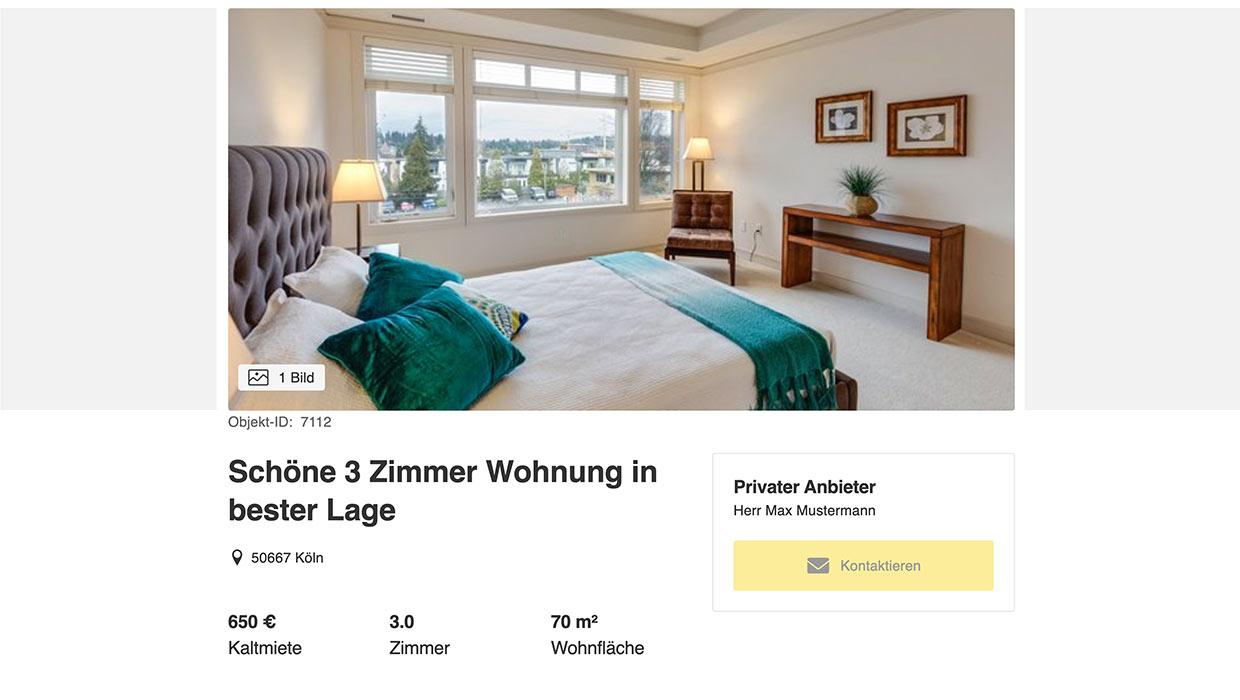This screenshot has height=700, width=1240.
Task: Click the envelope icon on Kontaktieren button
Action: (x=818, y=566)
